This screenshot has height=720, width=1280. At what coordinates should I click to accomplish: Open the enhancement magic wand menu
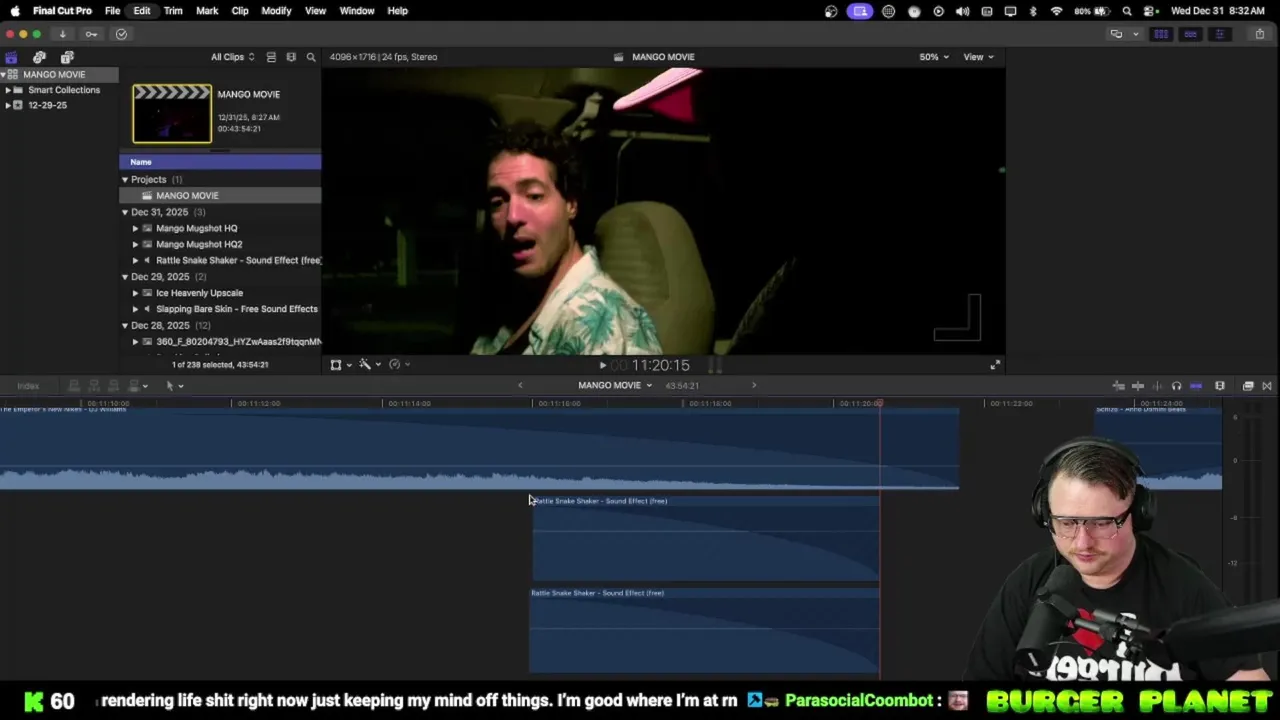369,365
